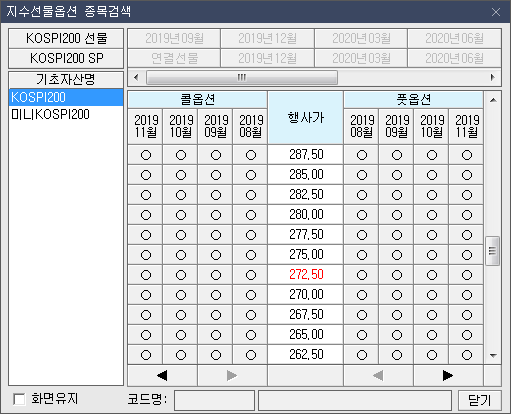Select put option 2019 11월 at strike 272.50
This screenshot has width=511, height=414.
467,275
